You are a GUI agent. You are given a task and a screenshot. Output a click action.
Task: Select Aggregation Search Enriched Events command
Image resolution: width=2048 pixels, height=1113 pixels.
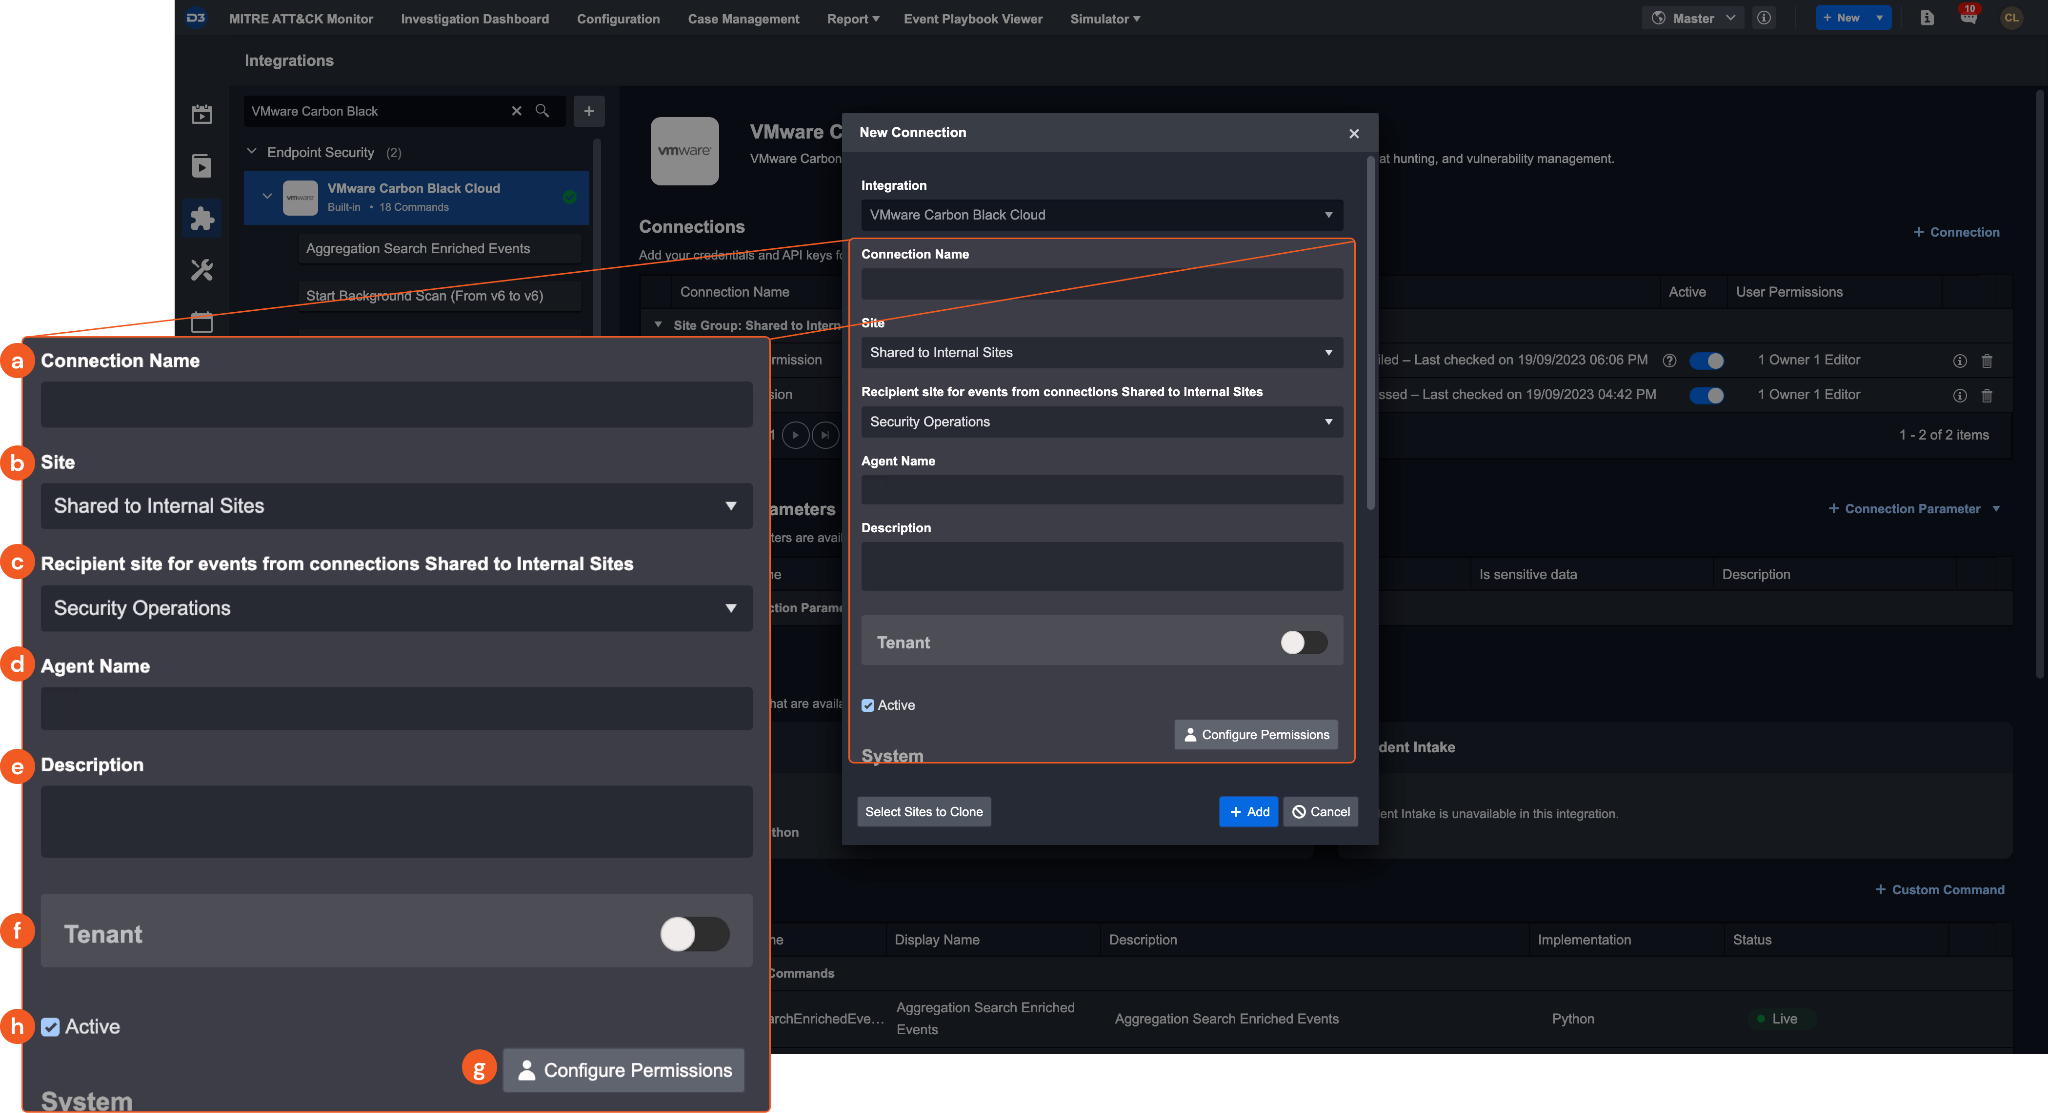click(x=439, y=248)
